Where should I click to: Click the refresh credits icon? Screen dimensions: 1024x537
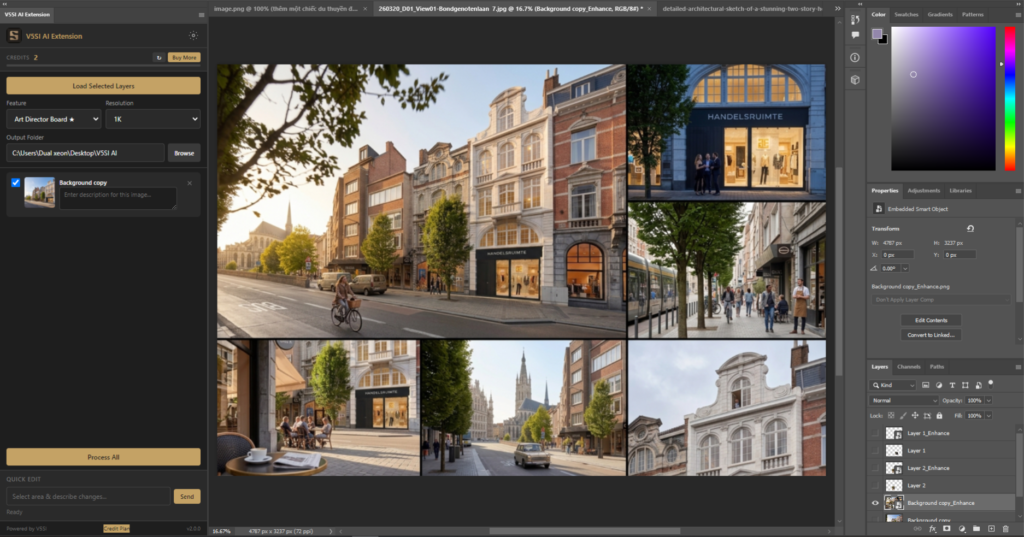158,58
